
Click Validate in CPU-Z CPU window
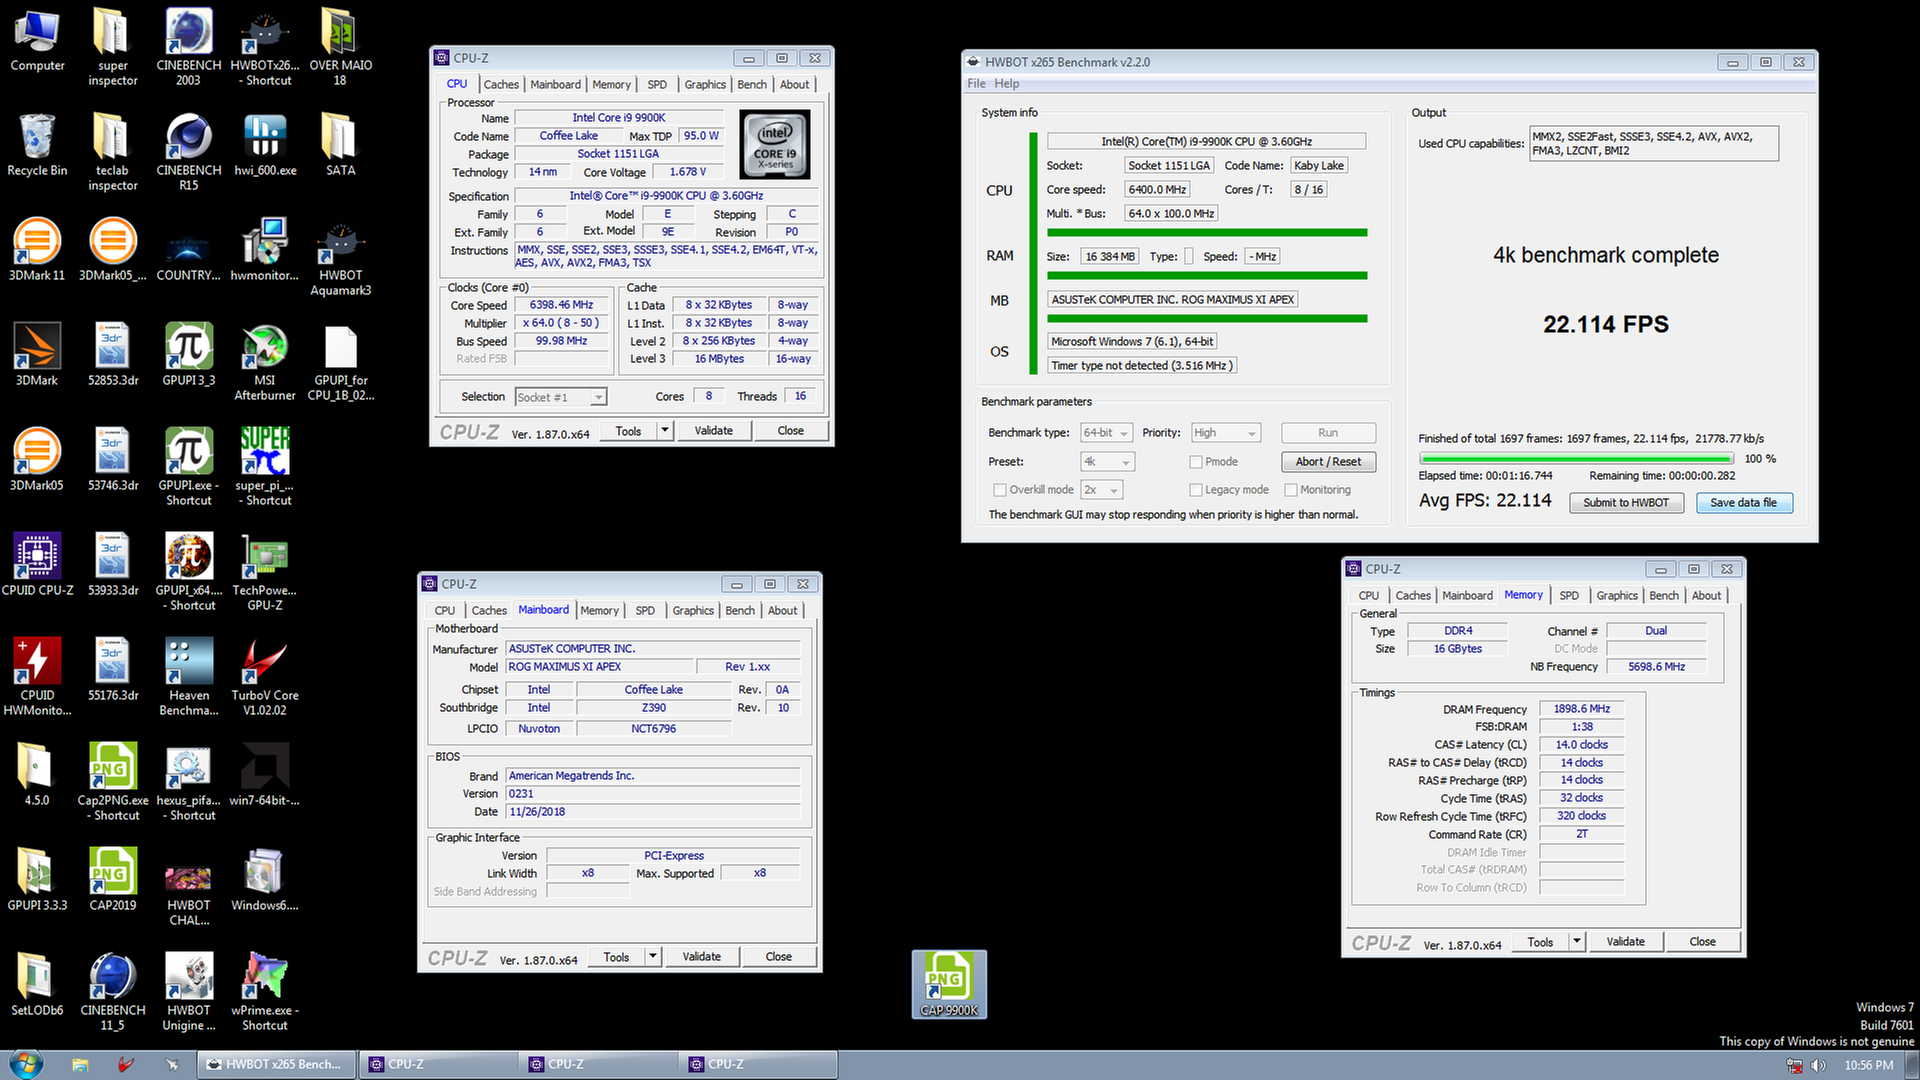tap(714, 431)
